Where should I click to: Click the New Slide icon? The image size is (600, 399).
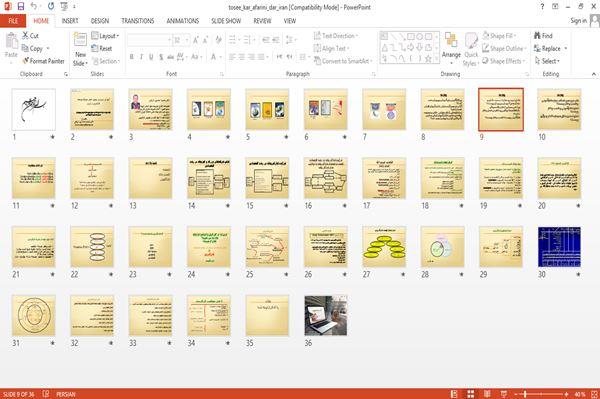point(80,40)
